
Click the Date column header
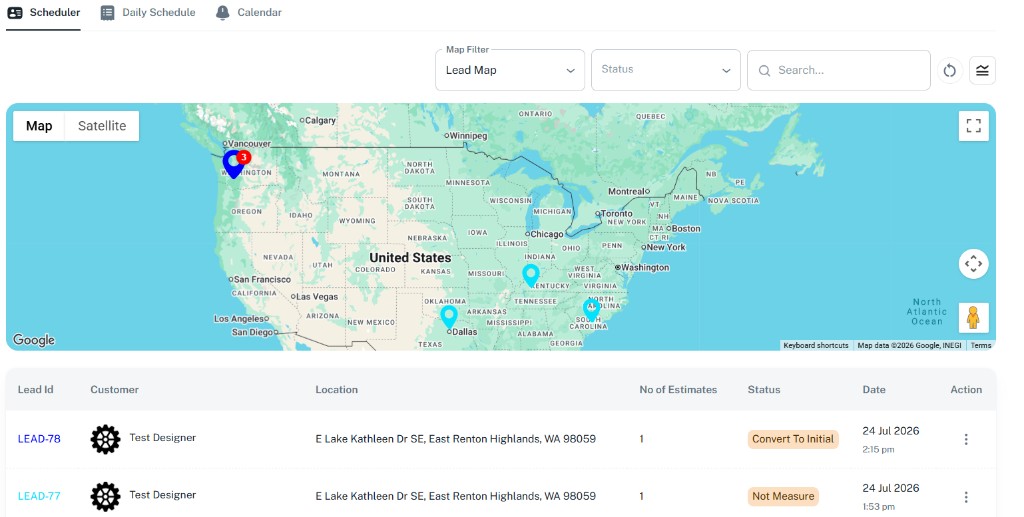coord(874,390)
